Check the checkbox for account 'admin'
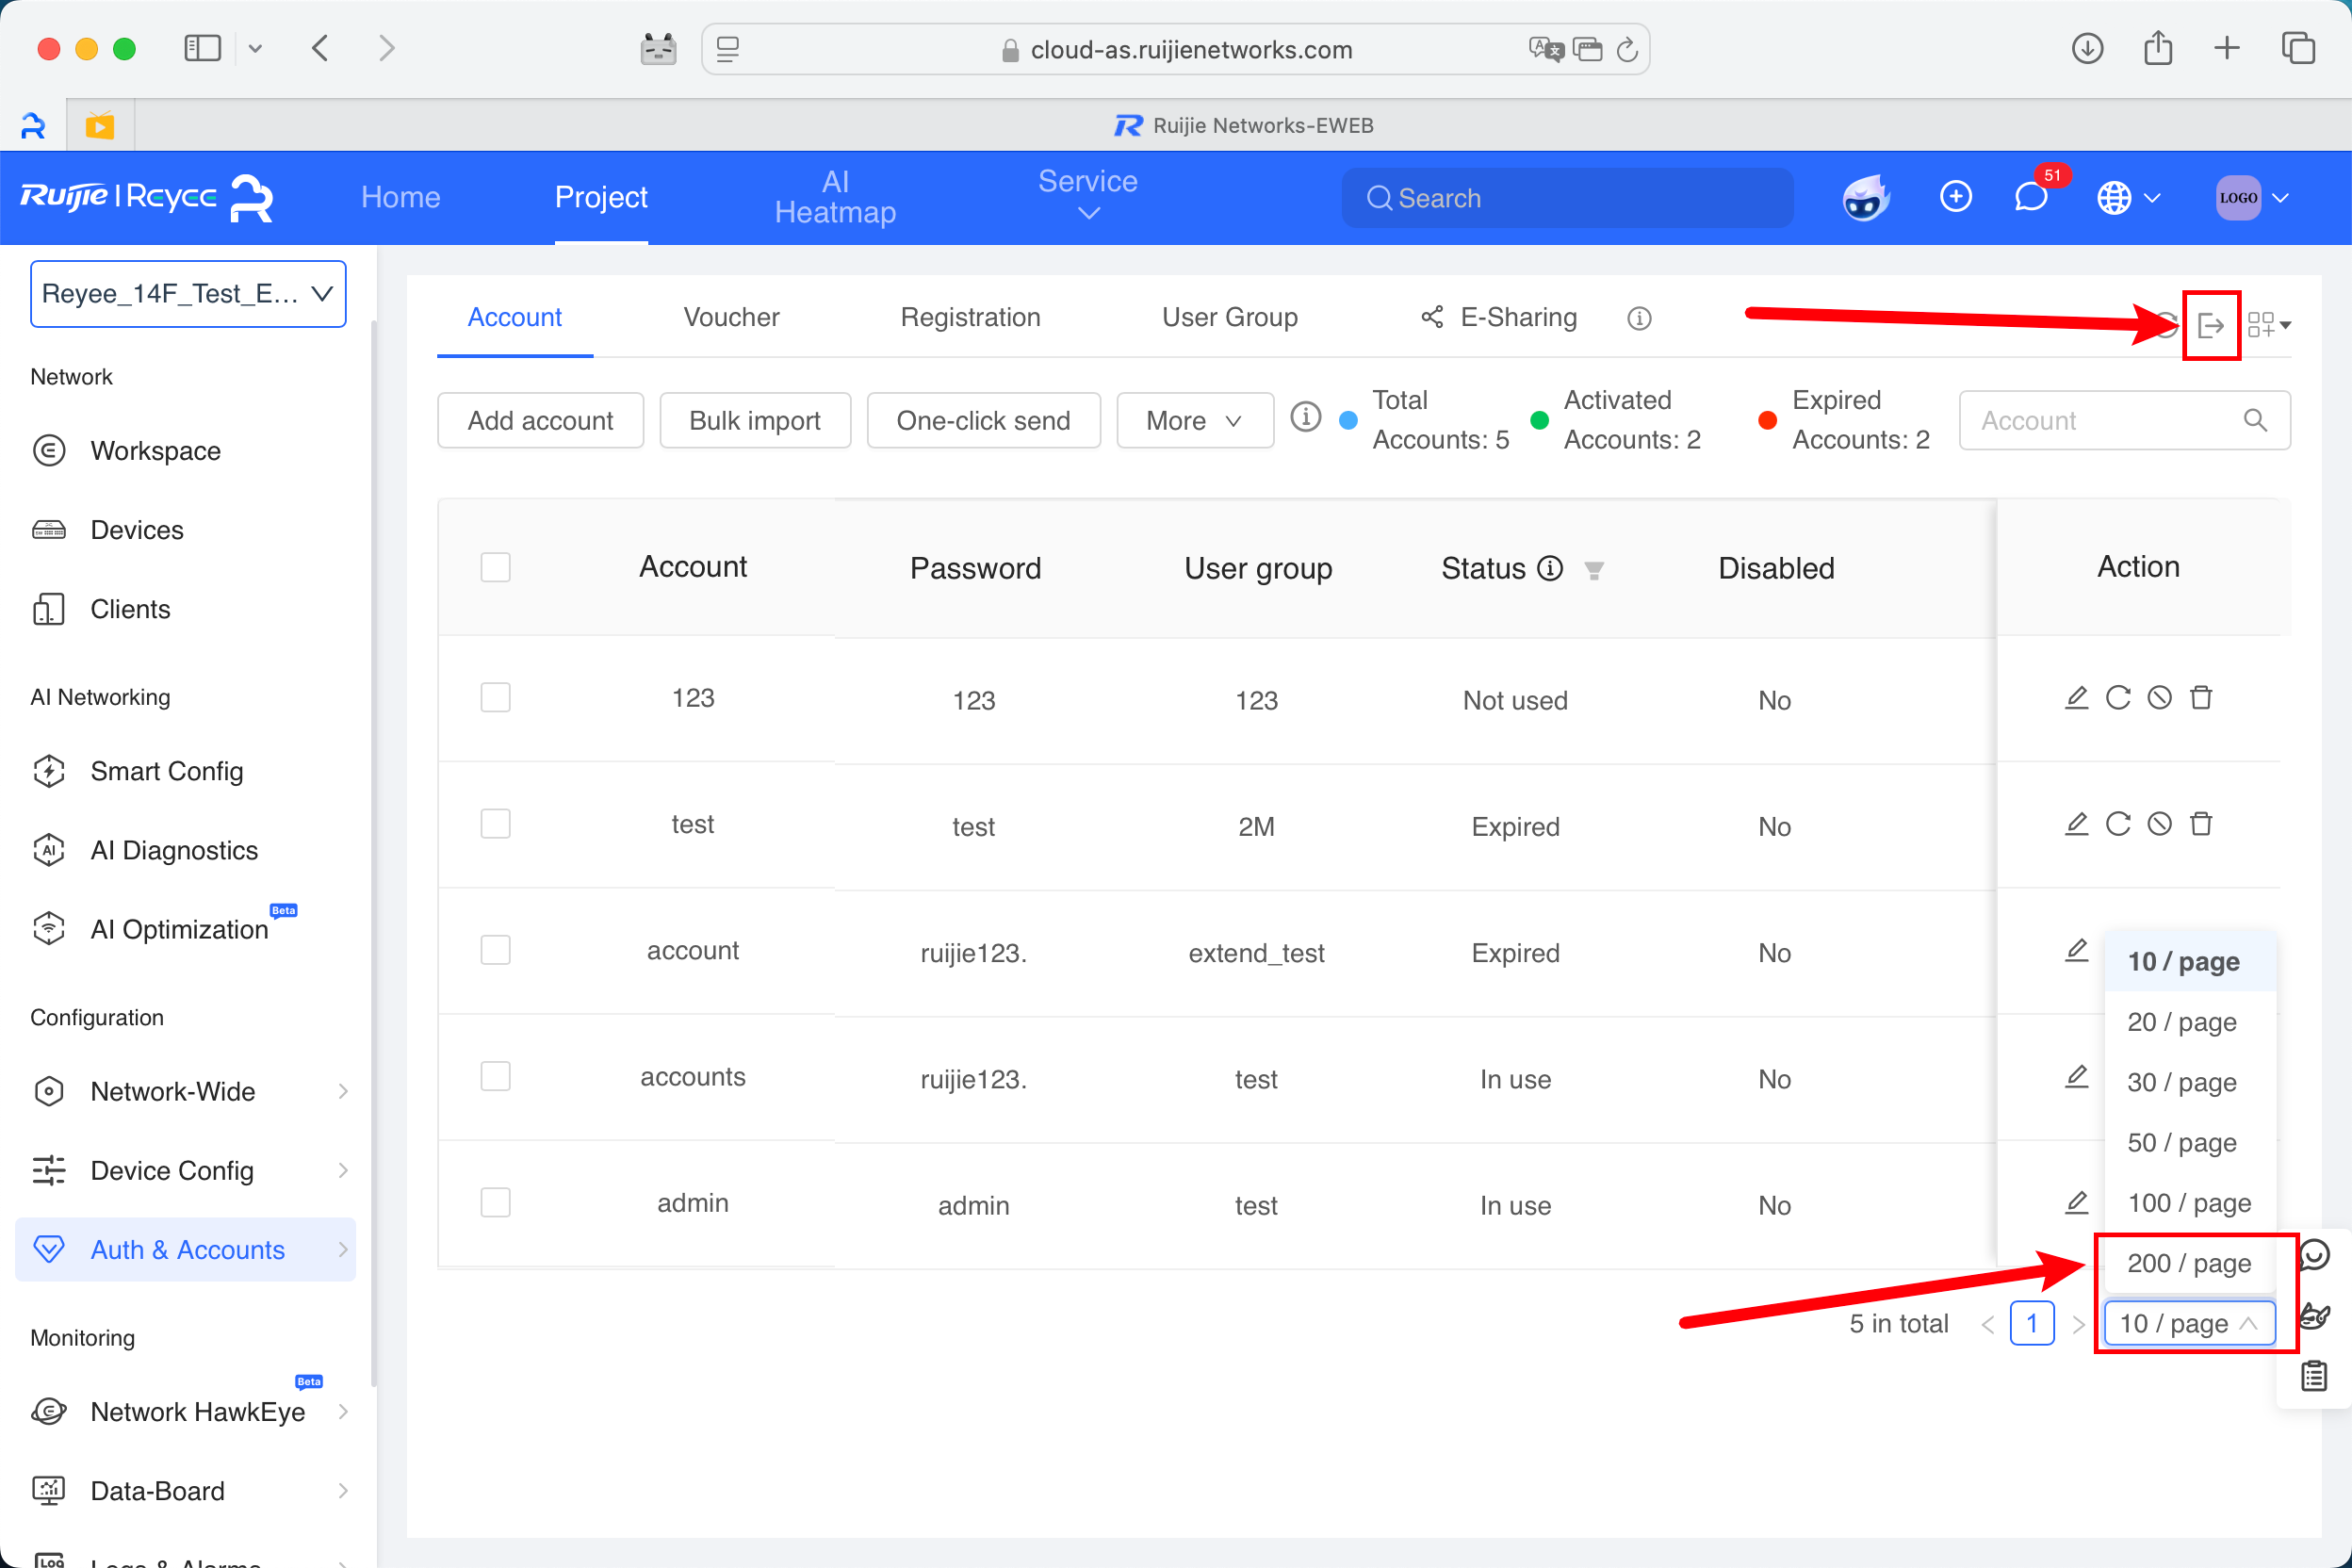Image resolution: width=2352 pixels, height=1568 pixels. point(495,1202)
